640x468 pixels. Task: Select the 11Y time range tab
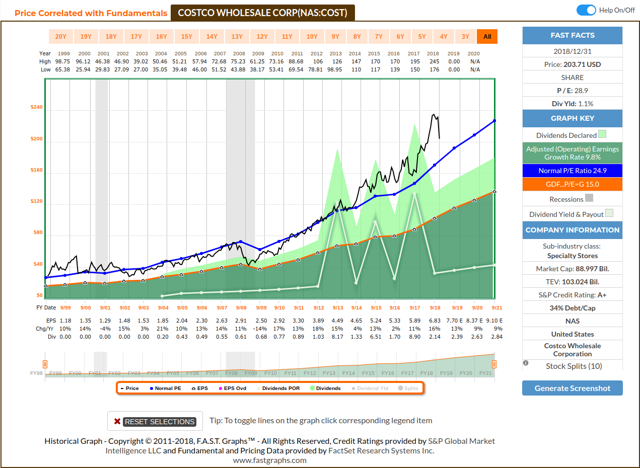[287, 36]
